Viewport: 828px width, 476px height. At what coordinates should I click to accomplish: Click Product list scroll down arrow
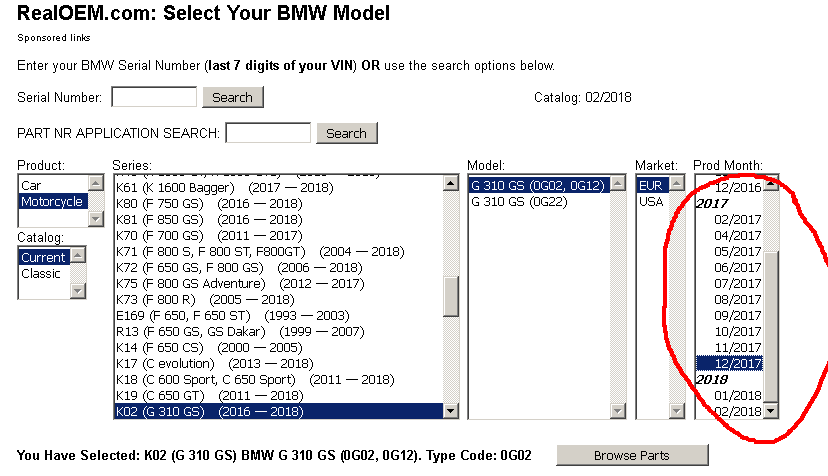pyautogui.click(x=96, y=218)
